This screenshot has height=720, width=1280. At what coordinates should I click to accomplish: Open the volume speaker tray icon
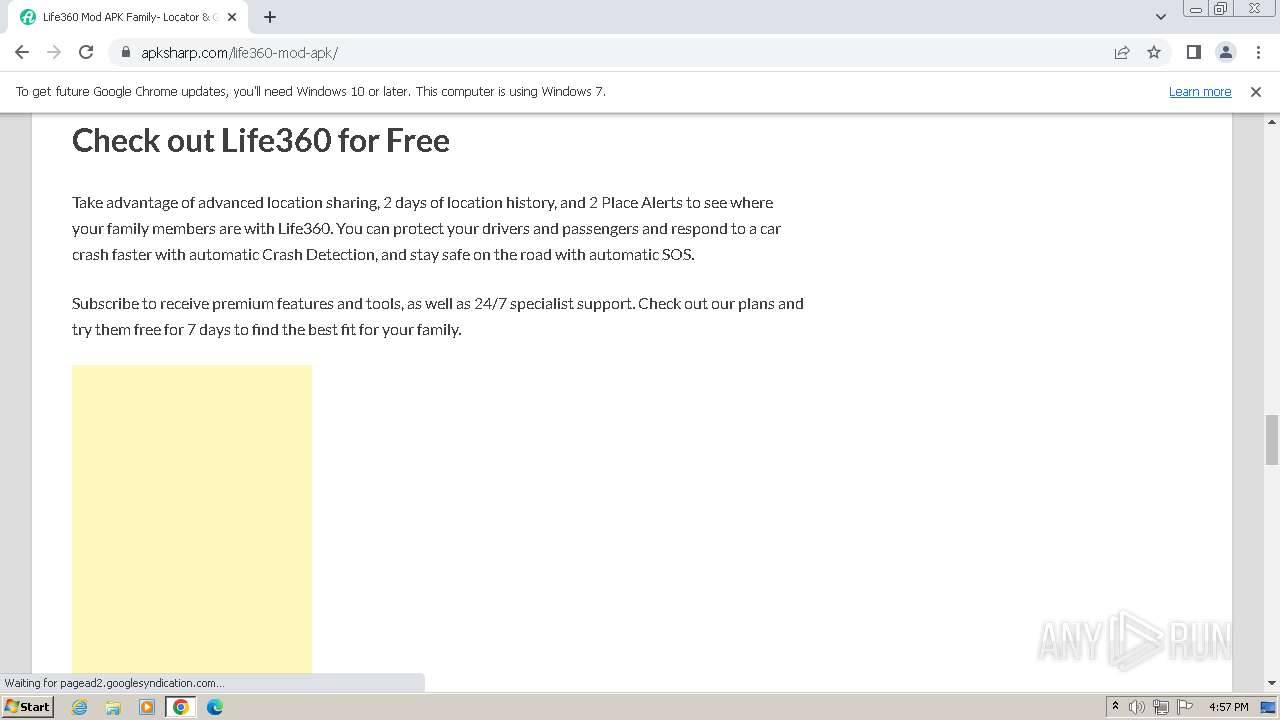[x=1137, y=707]
